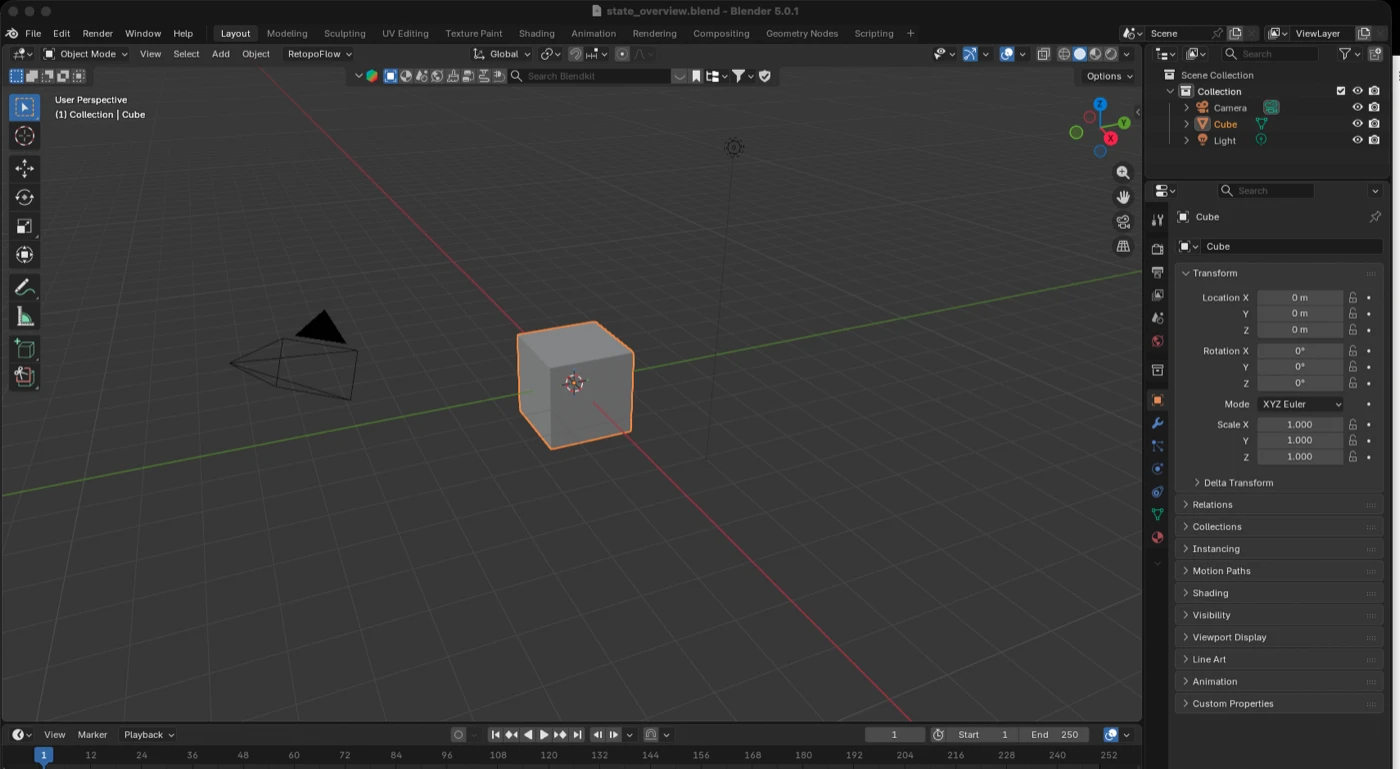1400x769 pixels.
Task: Open the File menu
Action: click(x=33, y=33)
